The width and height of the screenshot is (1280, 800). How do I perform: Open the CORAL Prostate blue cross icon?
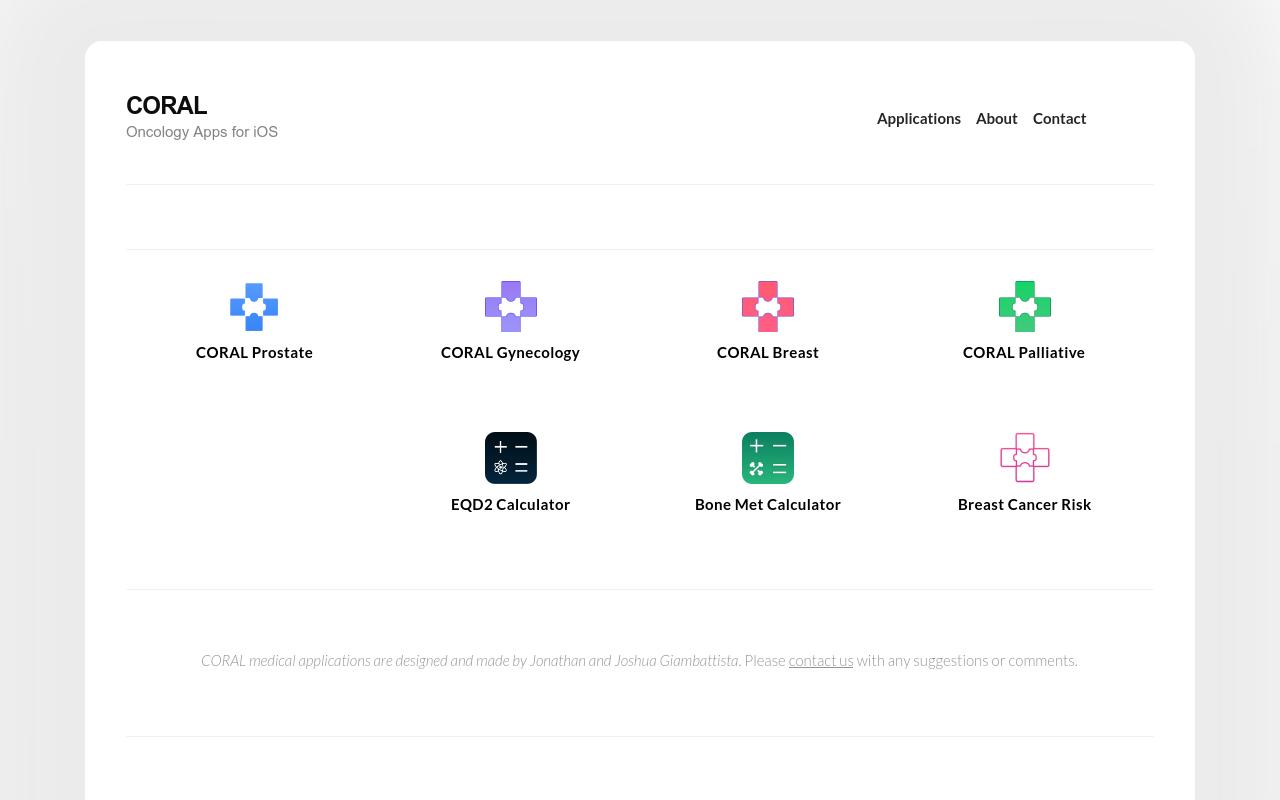254,307
